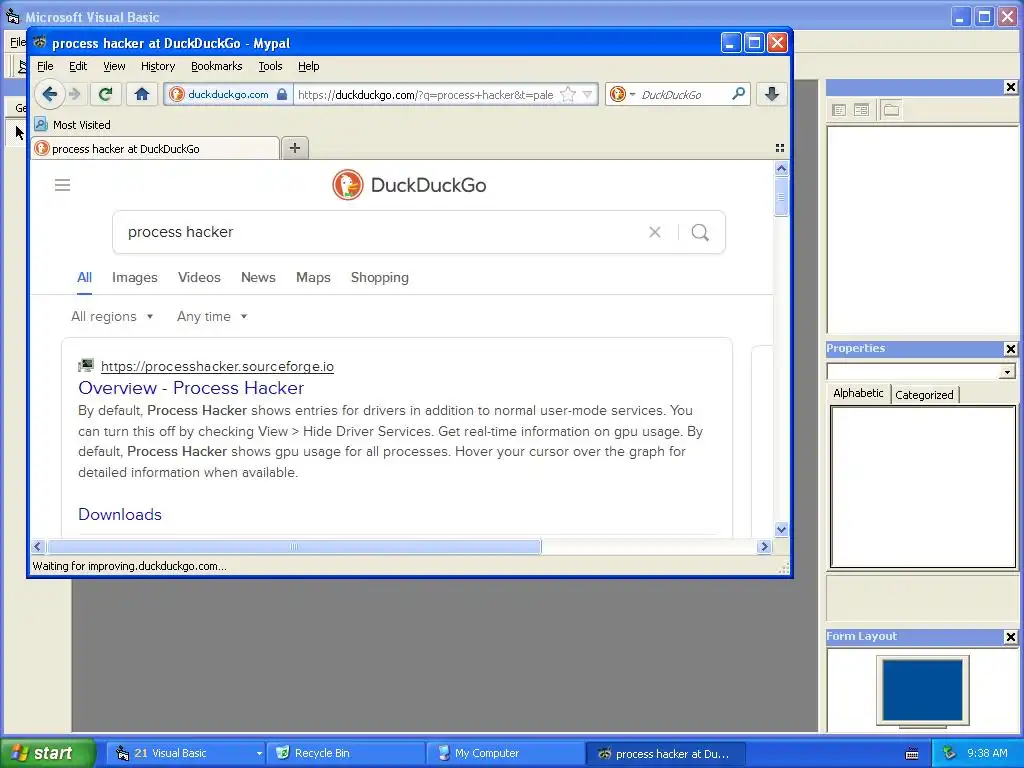Image resolution: width=1024 pixels, height=768 pixels.
Task: Click the vertical scrollbar up arrow
Action: (781, 168)
